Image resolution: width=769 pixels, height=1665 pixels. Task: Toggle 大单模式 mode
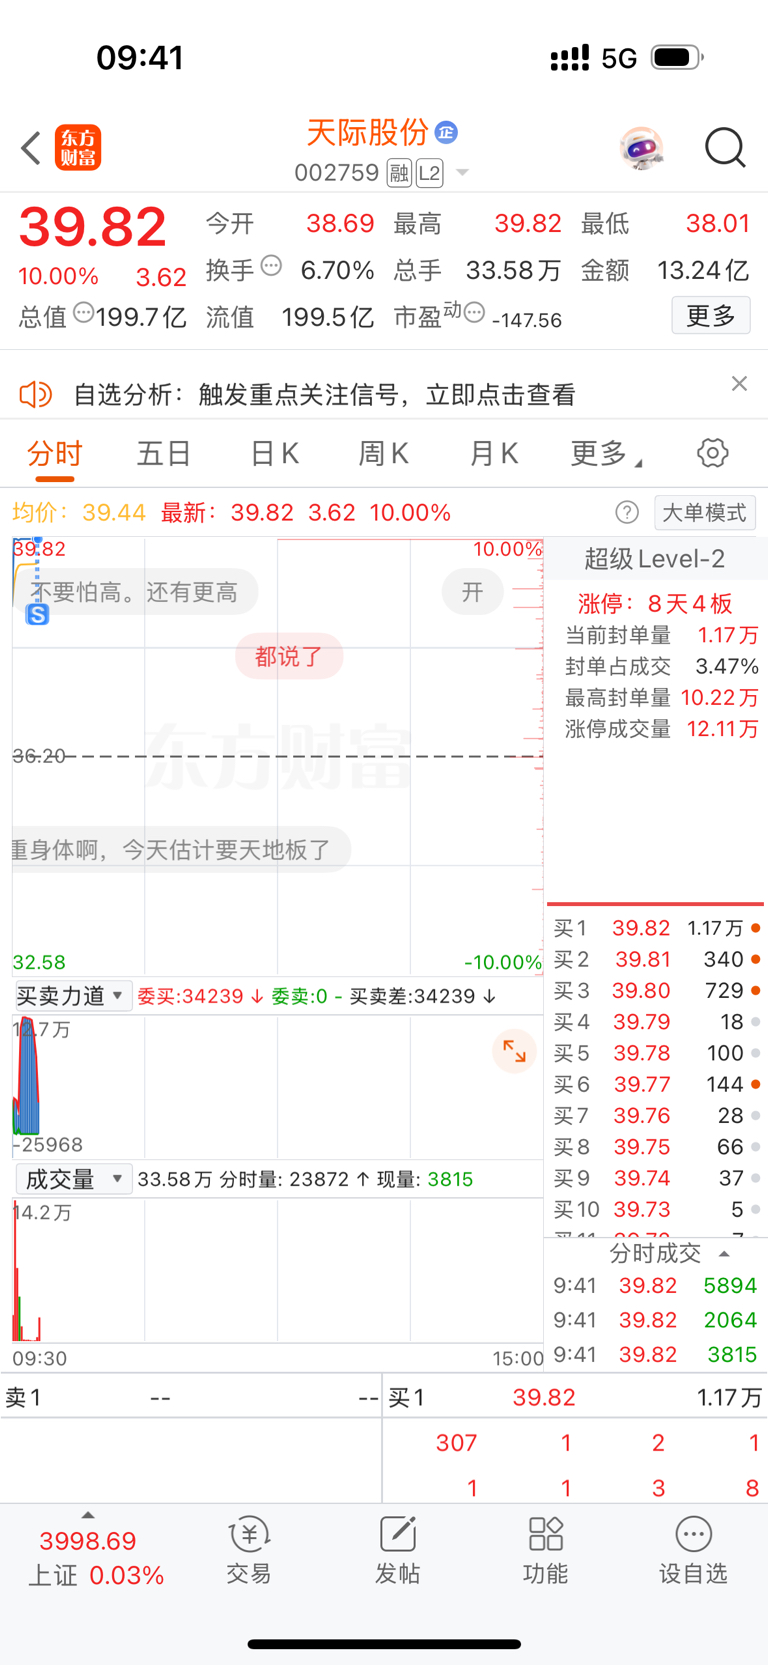tap(705, 513)
